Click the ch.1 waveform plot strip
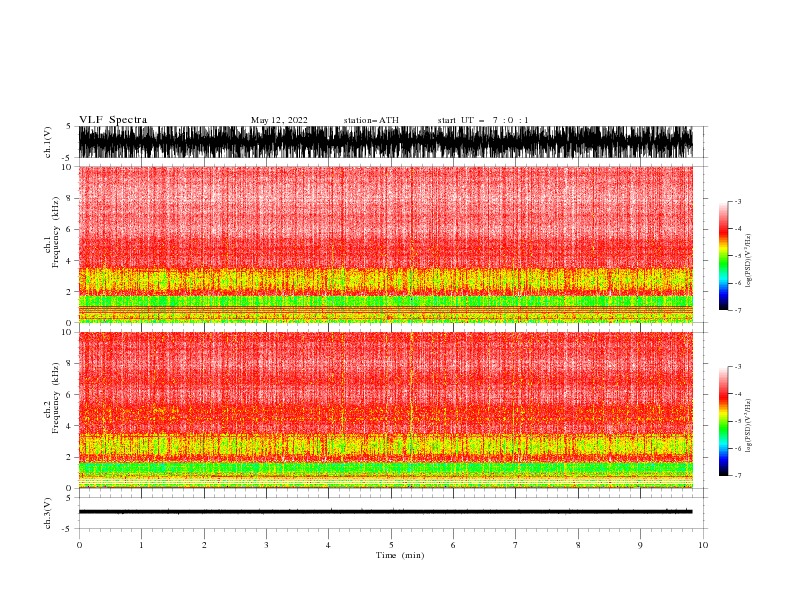 [385, 142]
